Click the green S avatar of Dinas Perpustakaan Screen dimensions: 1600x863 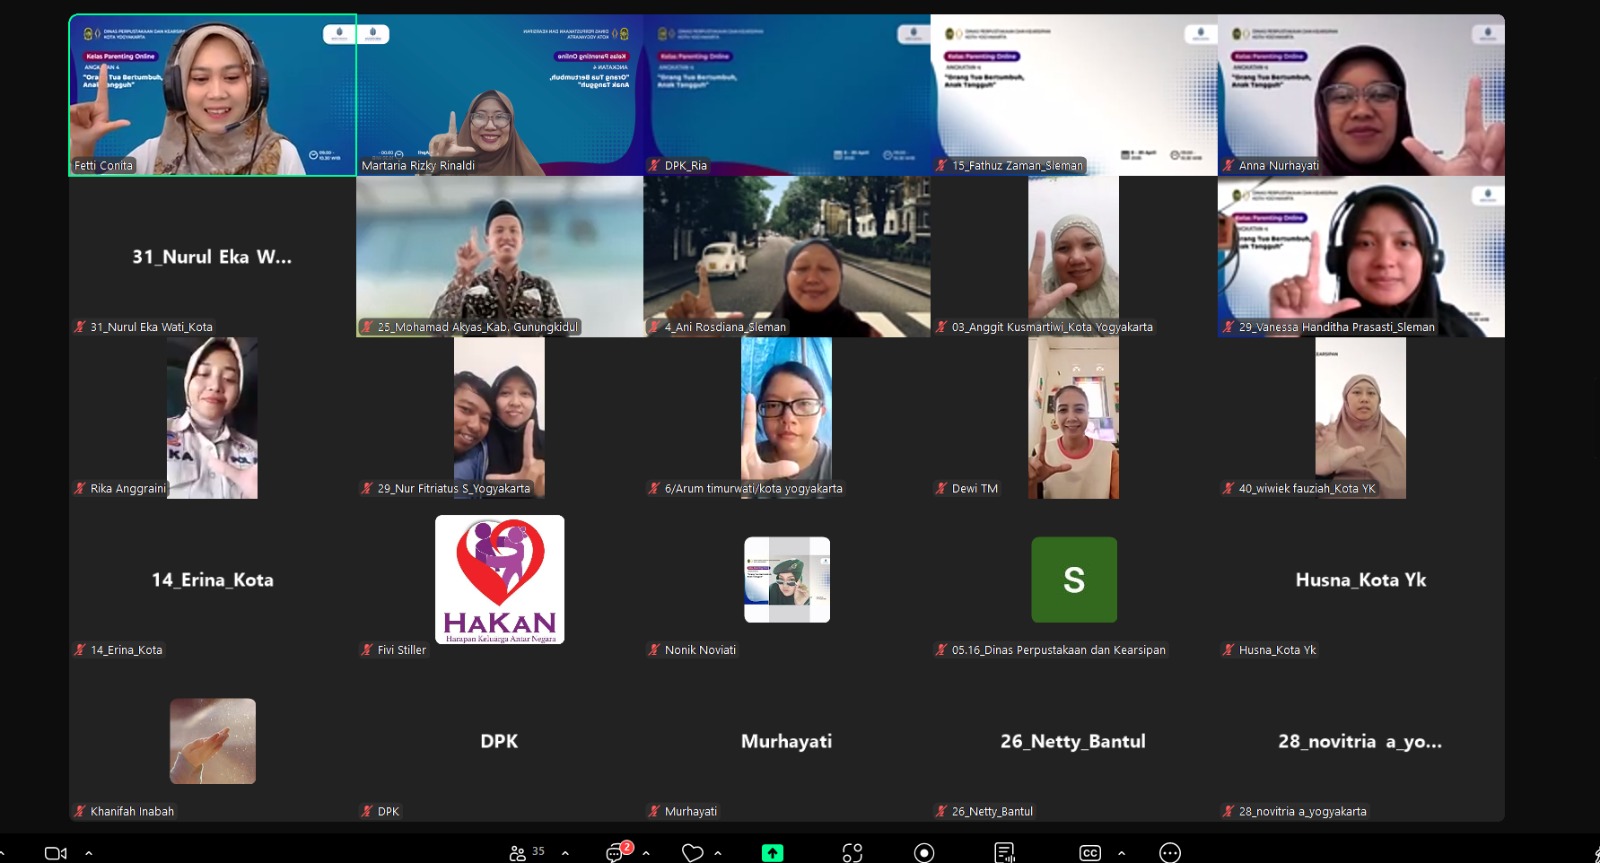coord(1074,579)
